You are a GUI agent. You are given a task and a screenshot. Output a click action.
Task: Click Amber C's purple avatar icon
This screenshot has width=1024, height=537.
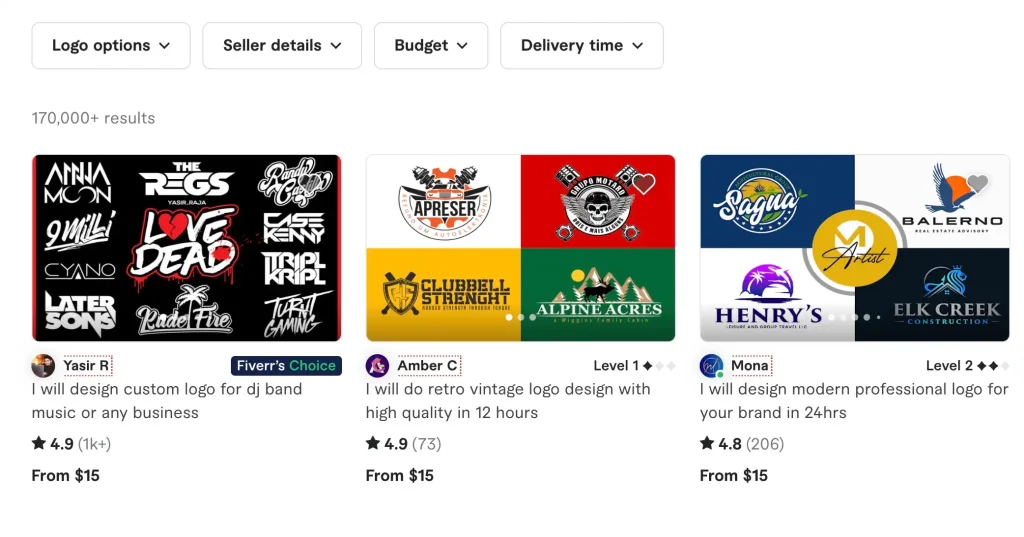pos(377,366)
